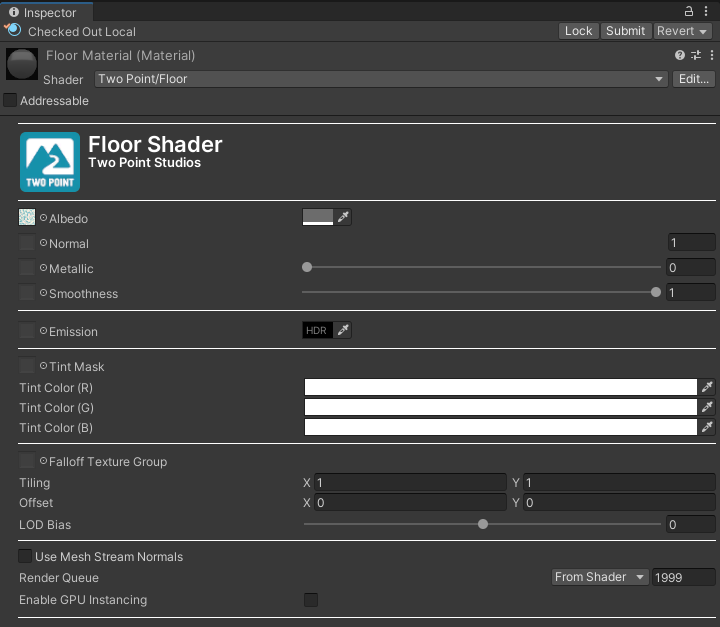Open the material help reference icon

(x=680, y=55)
